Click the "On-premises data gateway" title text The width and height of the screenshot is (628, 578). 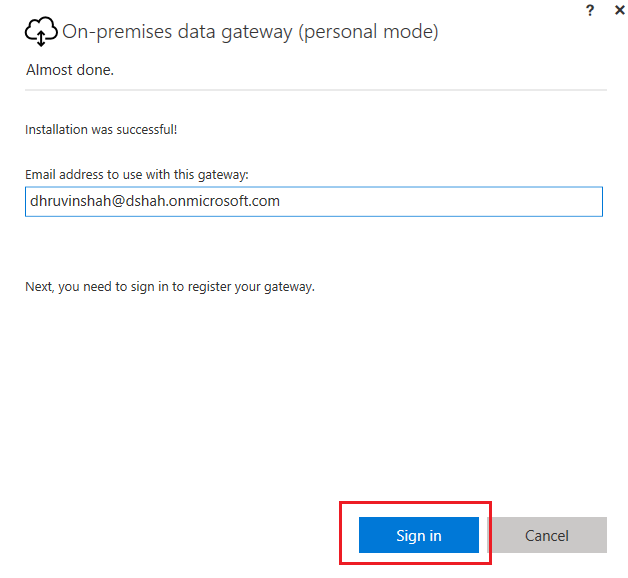pyautogui.click(x=173, y=32)
